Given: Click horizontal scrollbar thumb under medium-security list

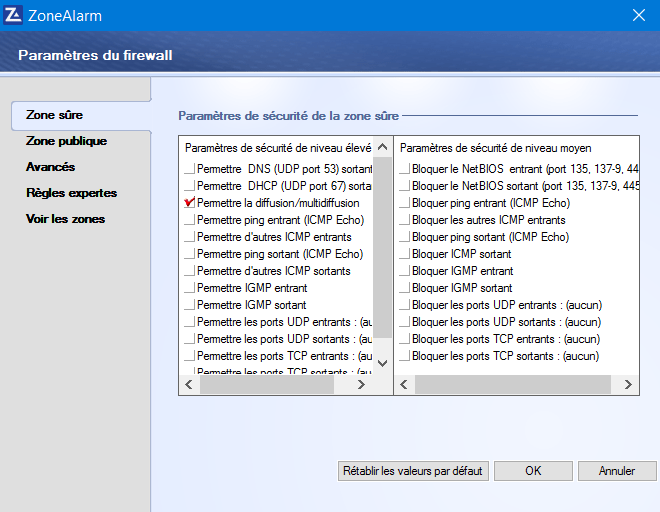Looking at the screenshot, I should pos(513,384).
